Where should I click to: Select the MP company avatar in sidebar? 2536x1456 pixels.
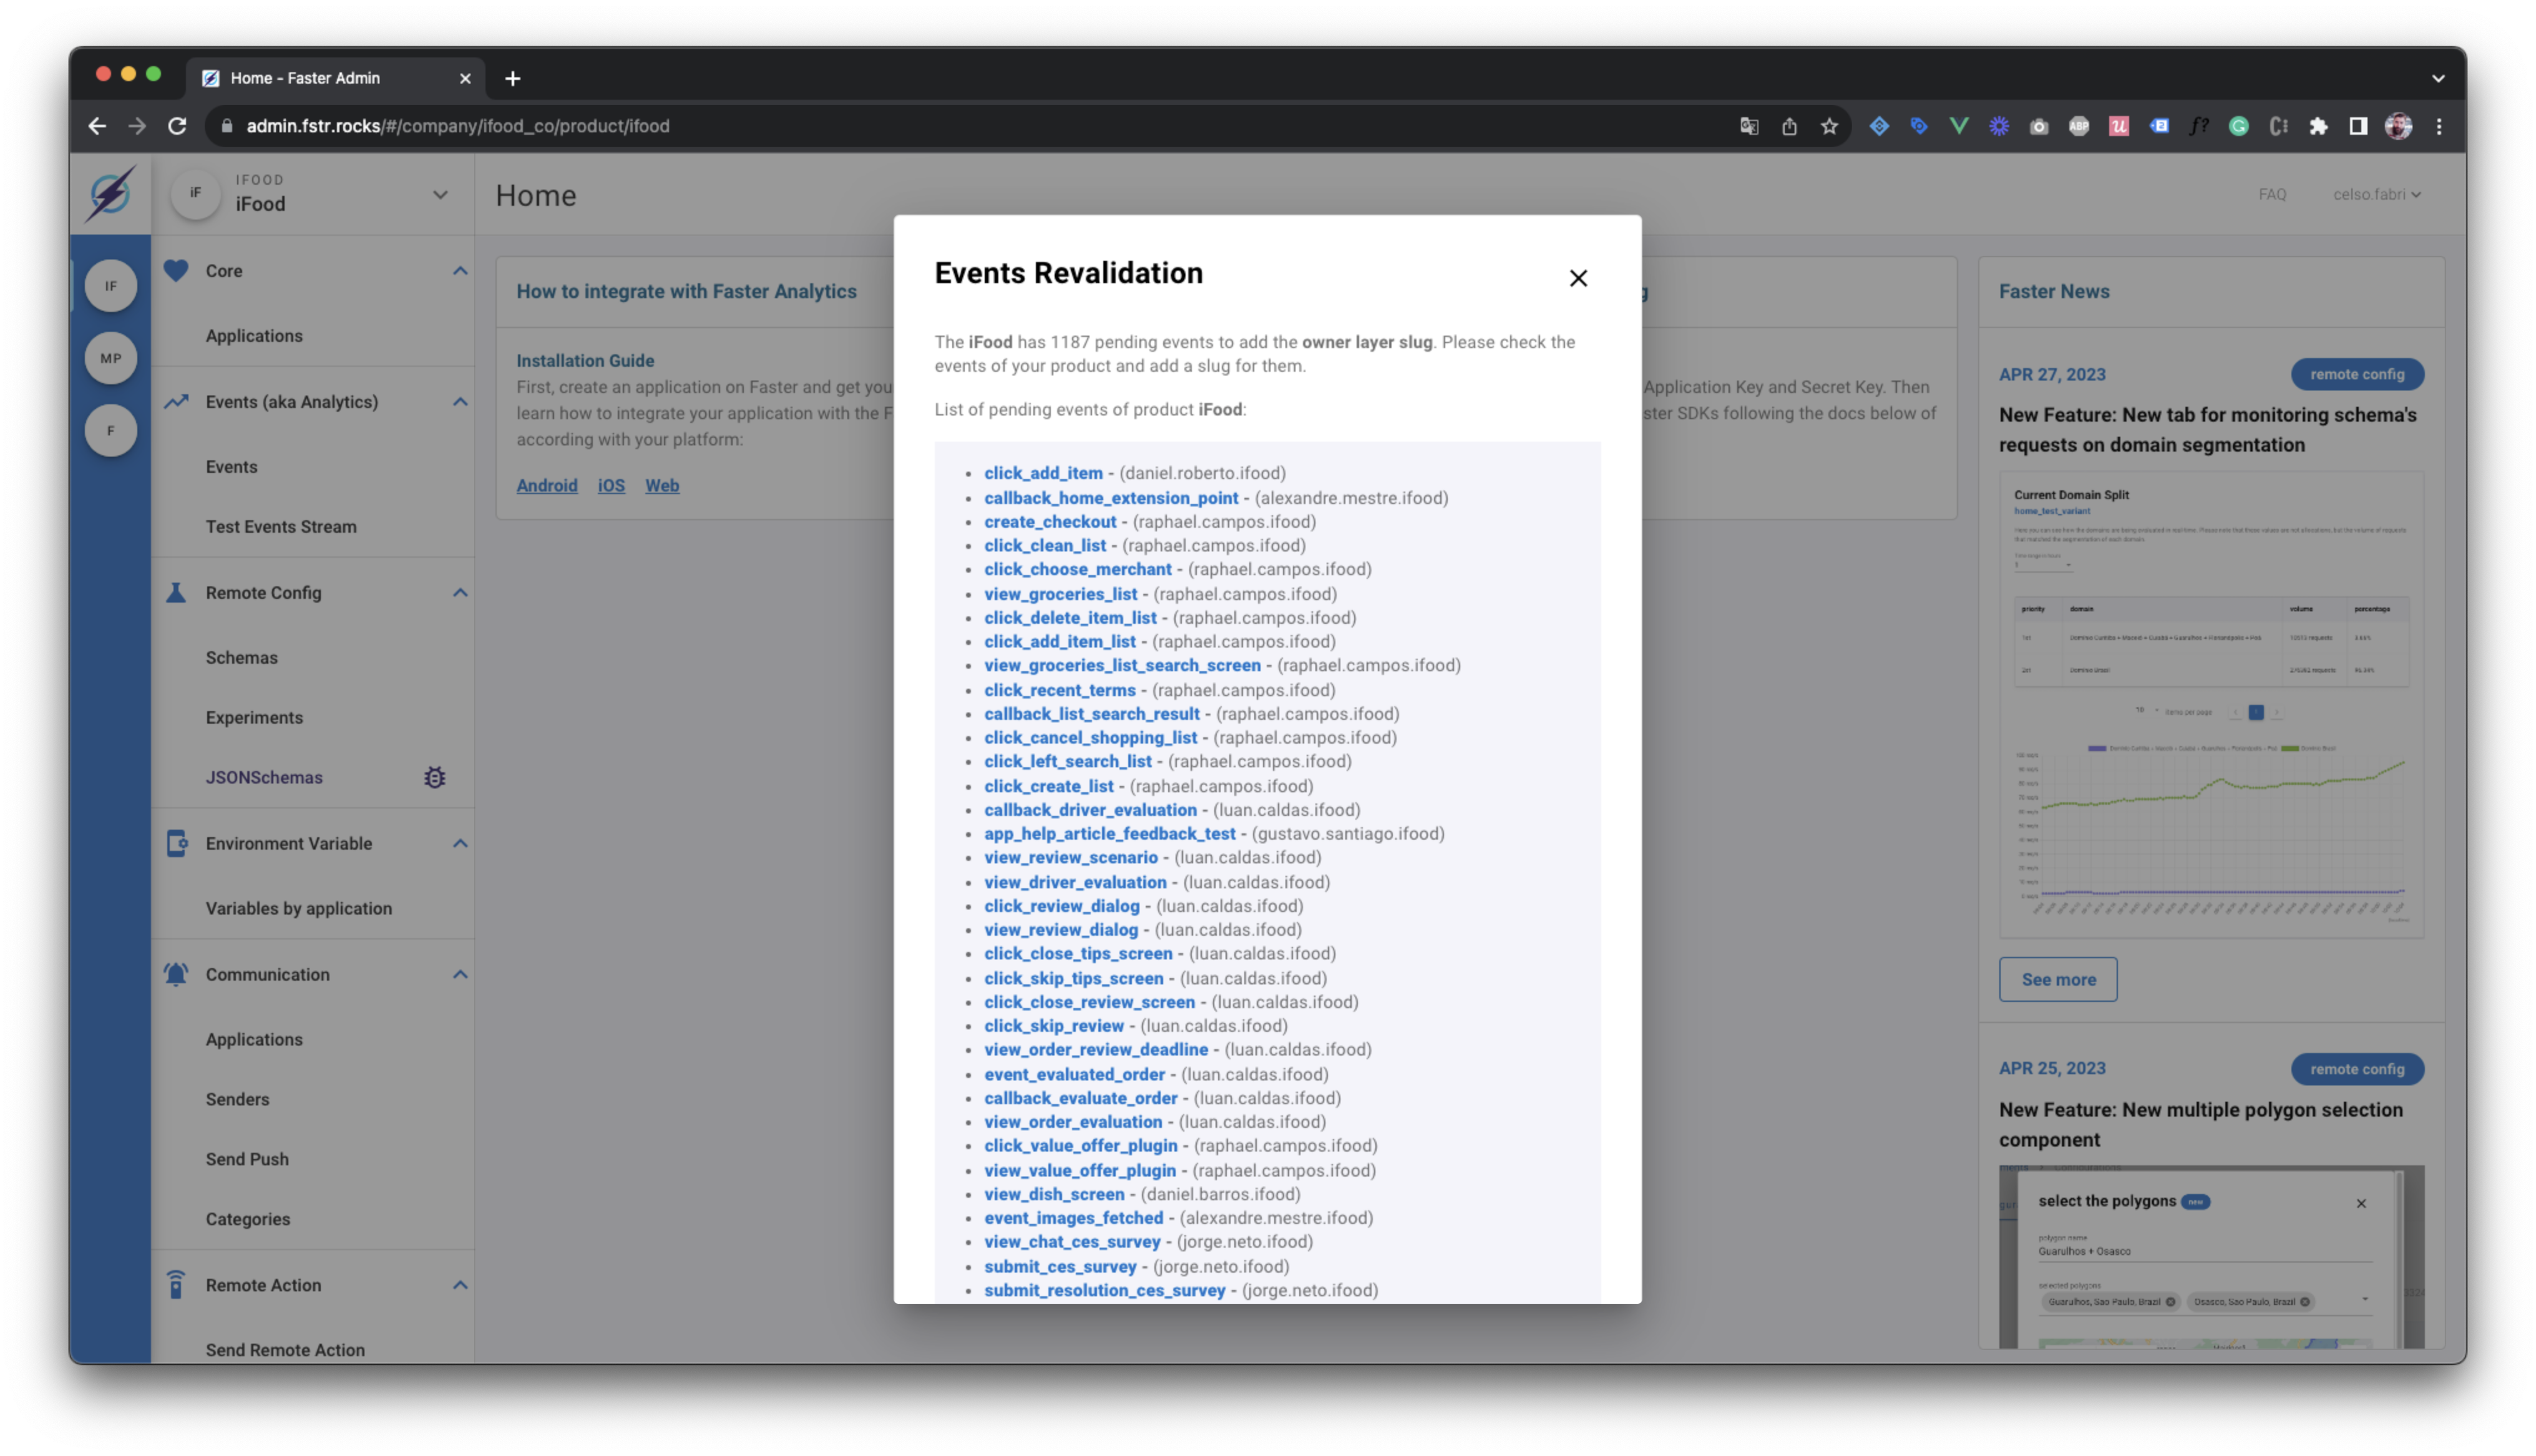(111, 358)
